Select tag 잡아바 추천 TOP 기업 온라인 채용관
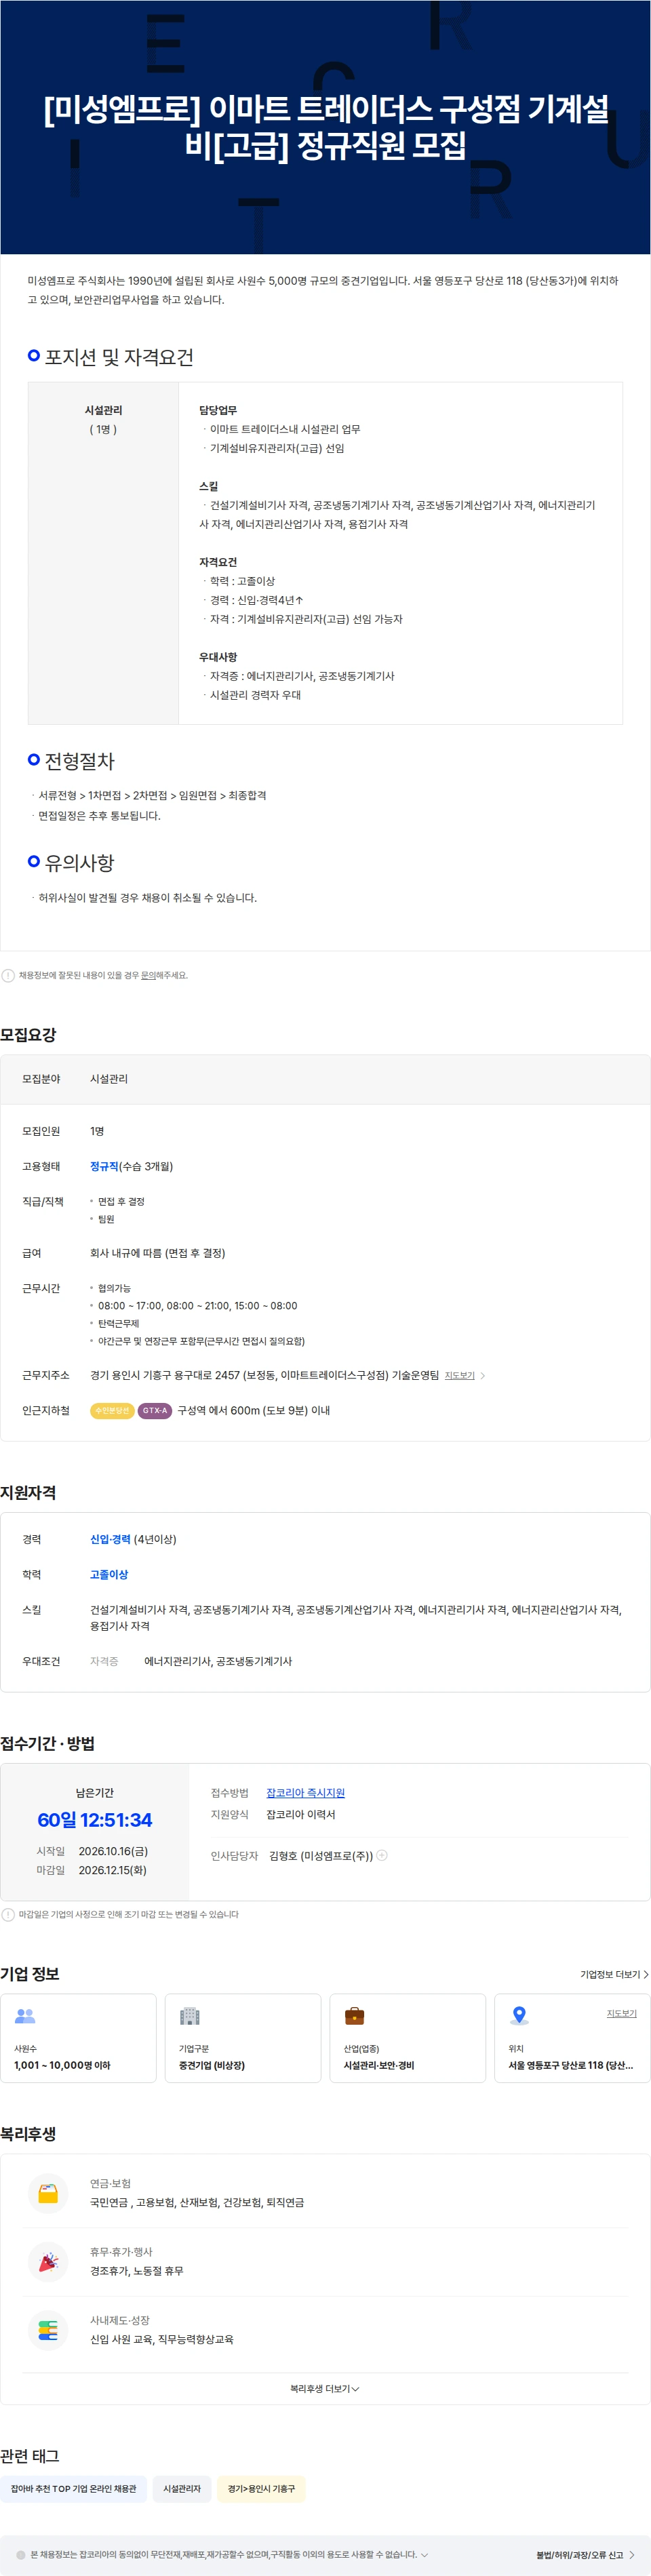The width and height of the screenshot is (651, 2576). coord(74,2488)
